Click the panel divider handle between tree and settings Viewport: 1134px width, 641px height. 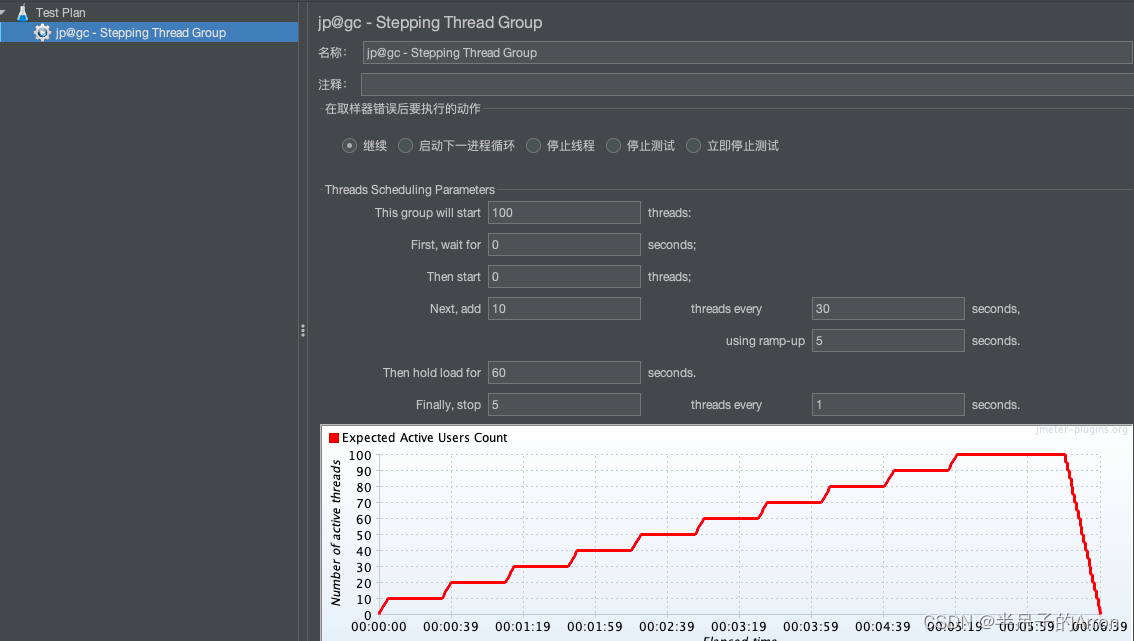point(303,330)
